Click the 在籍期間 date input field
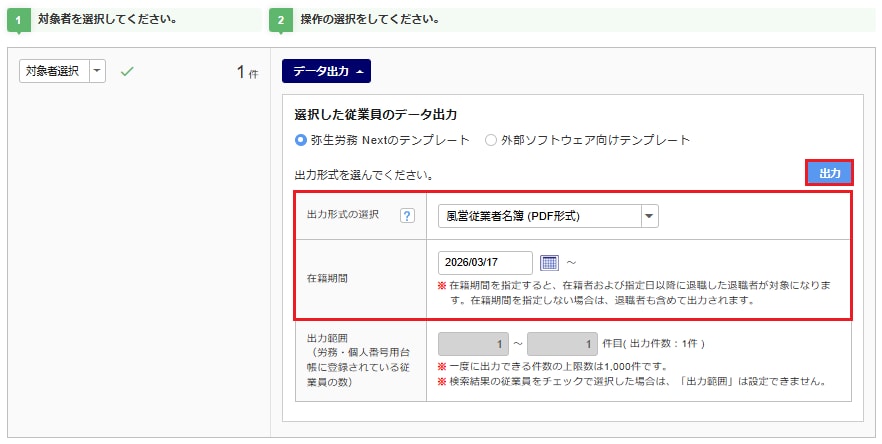The height and width of the screenshot is (444, 882). point(484,263)
